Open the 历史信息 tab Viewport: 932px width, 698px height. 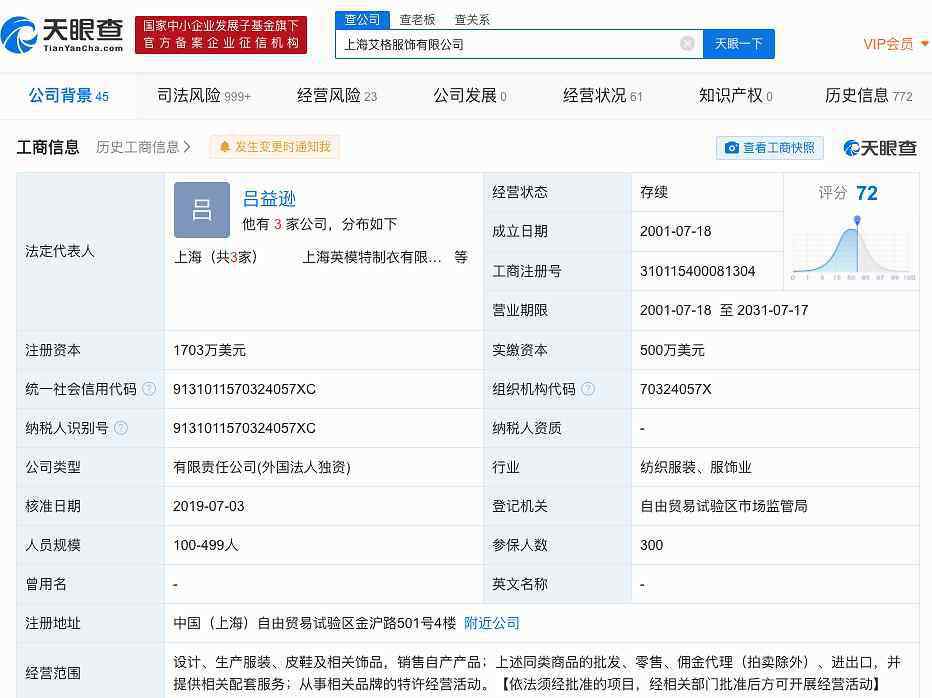[868, 96]
